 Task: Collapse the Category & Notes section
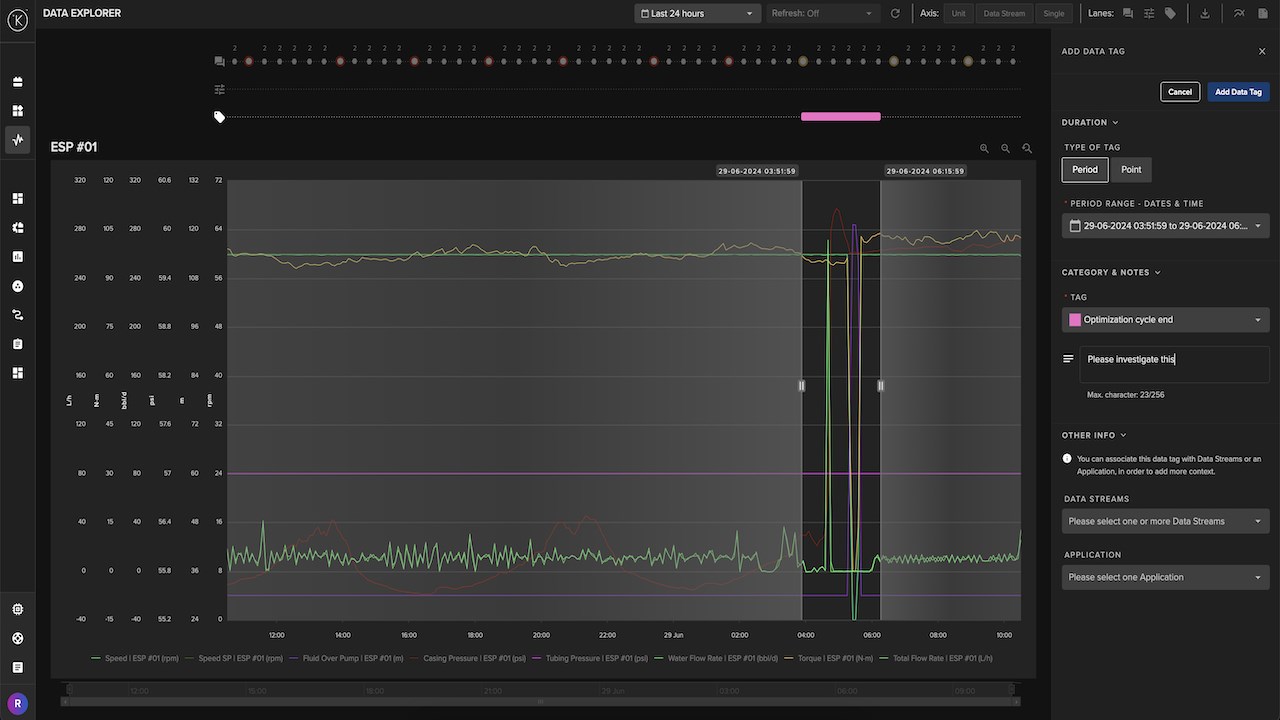tap(1111, 272)
